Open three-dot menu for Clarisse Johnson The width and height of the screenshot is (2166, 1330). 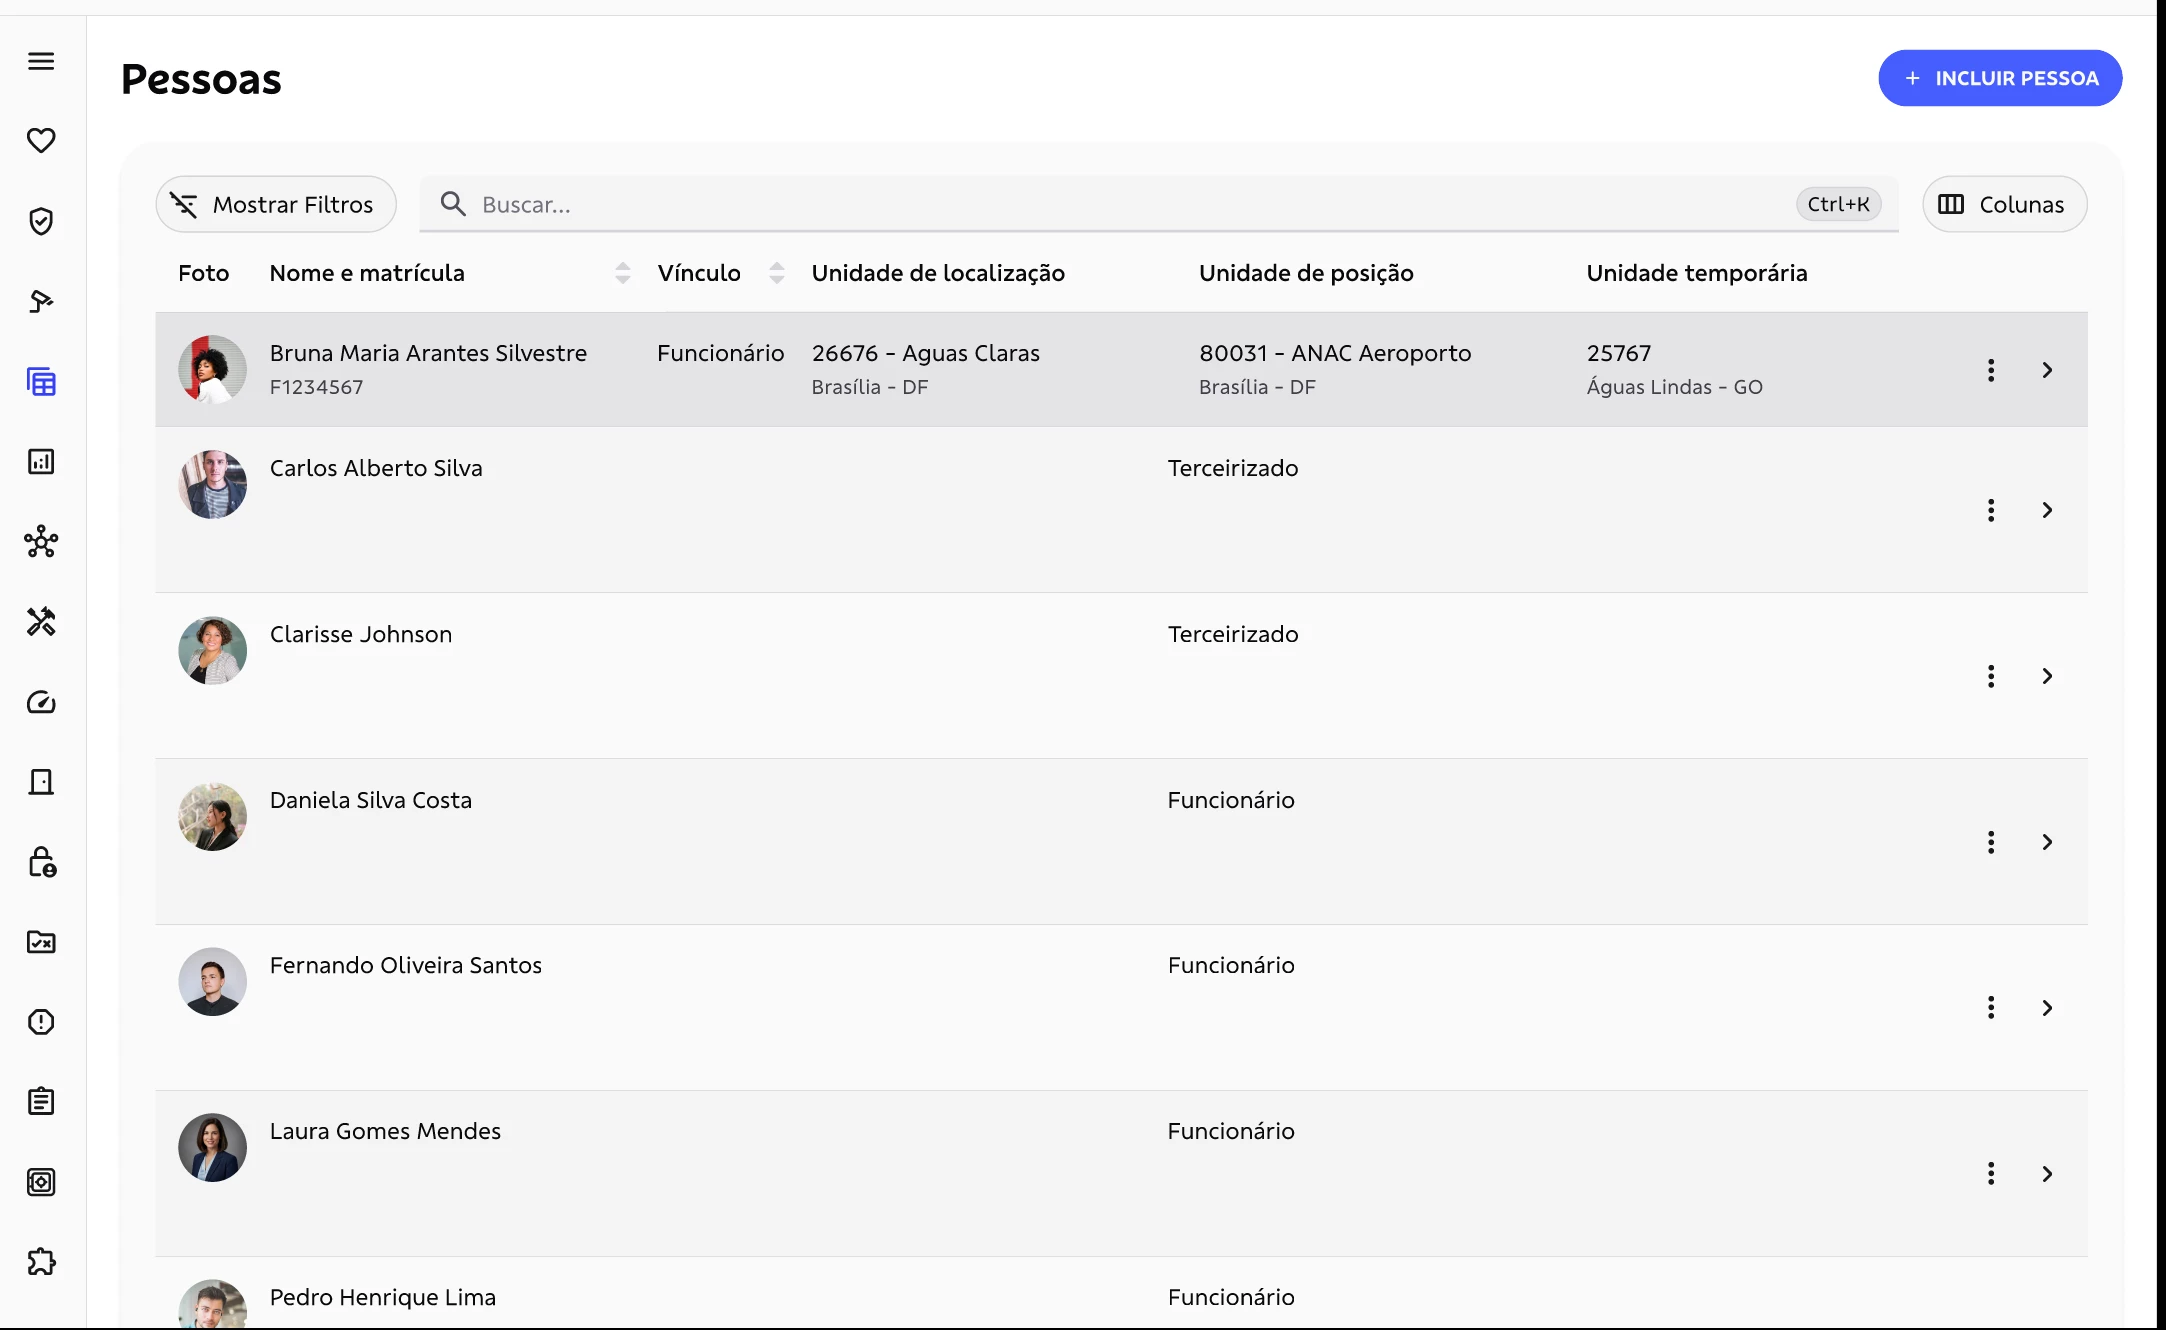pyautogui.click(x=1991, y=676)
